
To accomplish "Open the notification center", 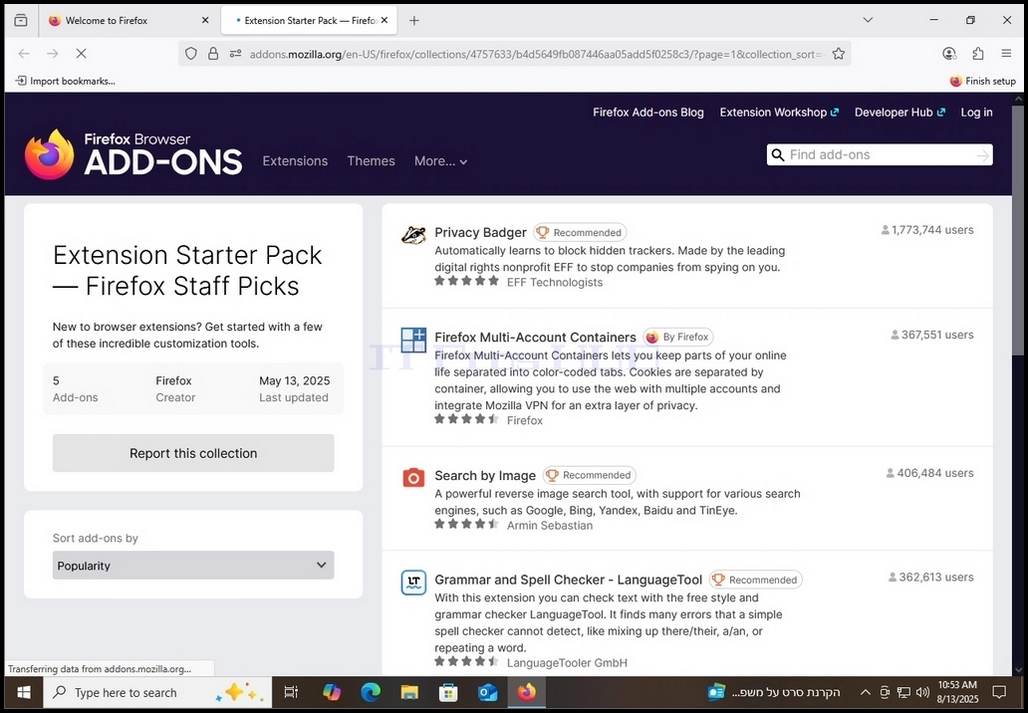I will point(999,693).
